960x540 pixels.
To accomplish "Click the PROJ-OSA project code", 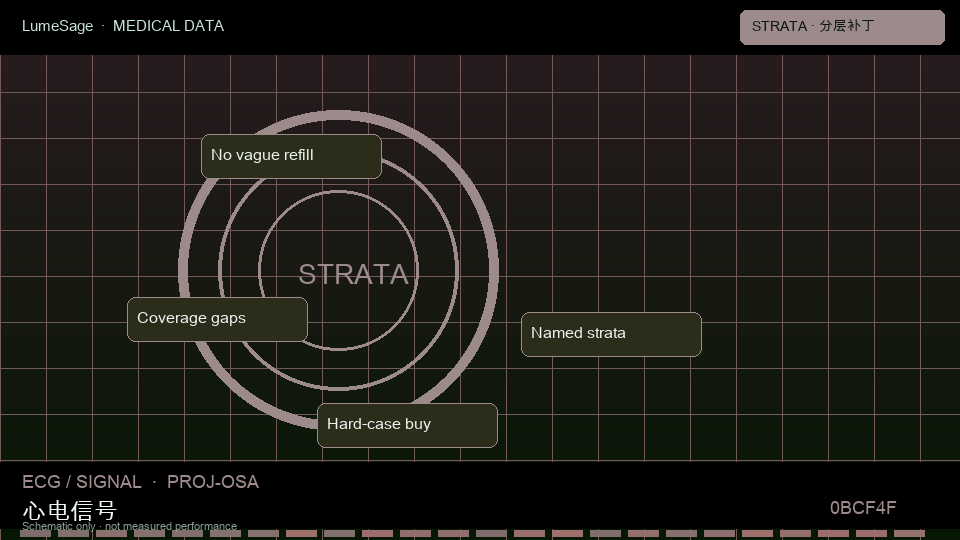I will click(x=213, y=482).
